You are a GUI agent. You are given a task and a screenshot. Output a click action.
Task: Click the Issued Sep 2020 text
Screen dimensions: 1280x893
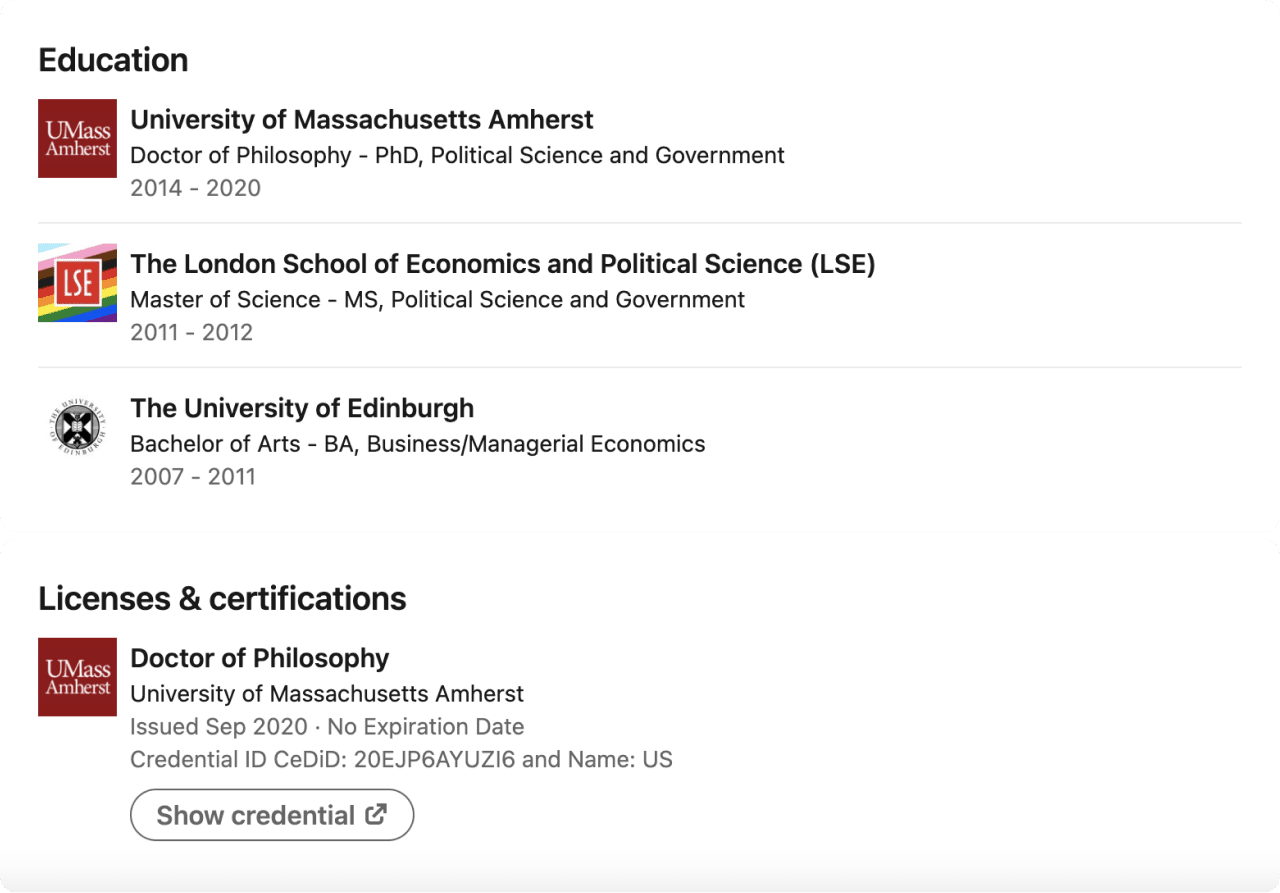tap(216, 727)
